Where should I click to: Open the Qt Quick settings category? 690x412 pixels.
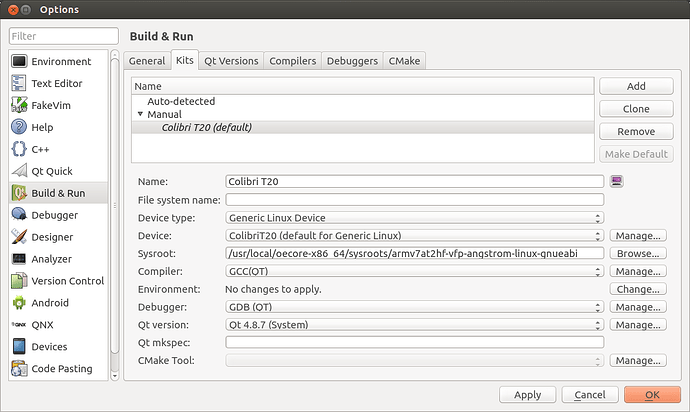58,171
